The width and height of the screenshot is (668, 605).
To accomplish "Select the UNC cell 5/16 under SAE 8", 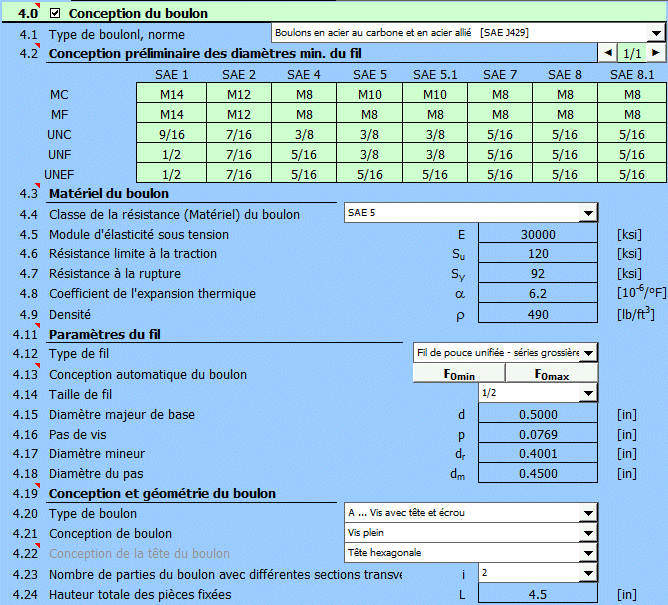I will coord(565,134).
